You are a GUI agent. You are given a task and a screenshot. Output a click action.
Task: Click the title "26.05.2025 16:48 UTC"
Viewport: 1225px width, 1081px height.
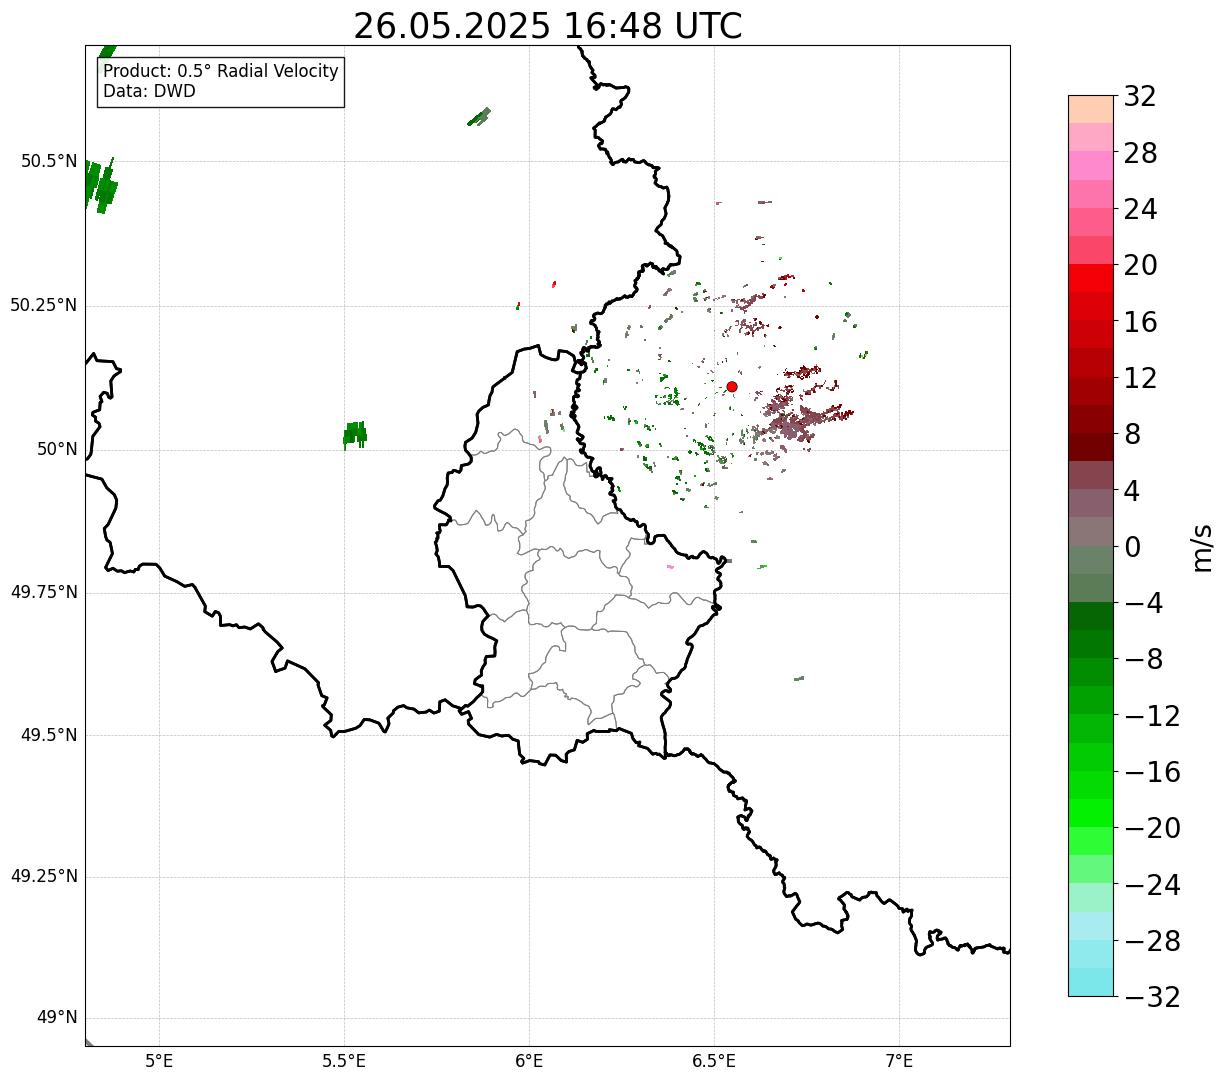point(548,26)
